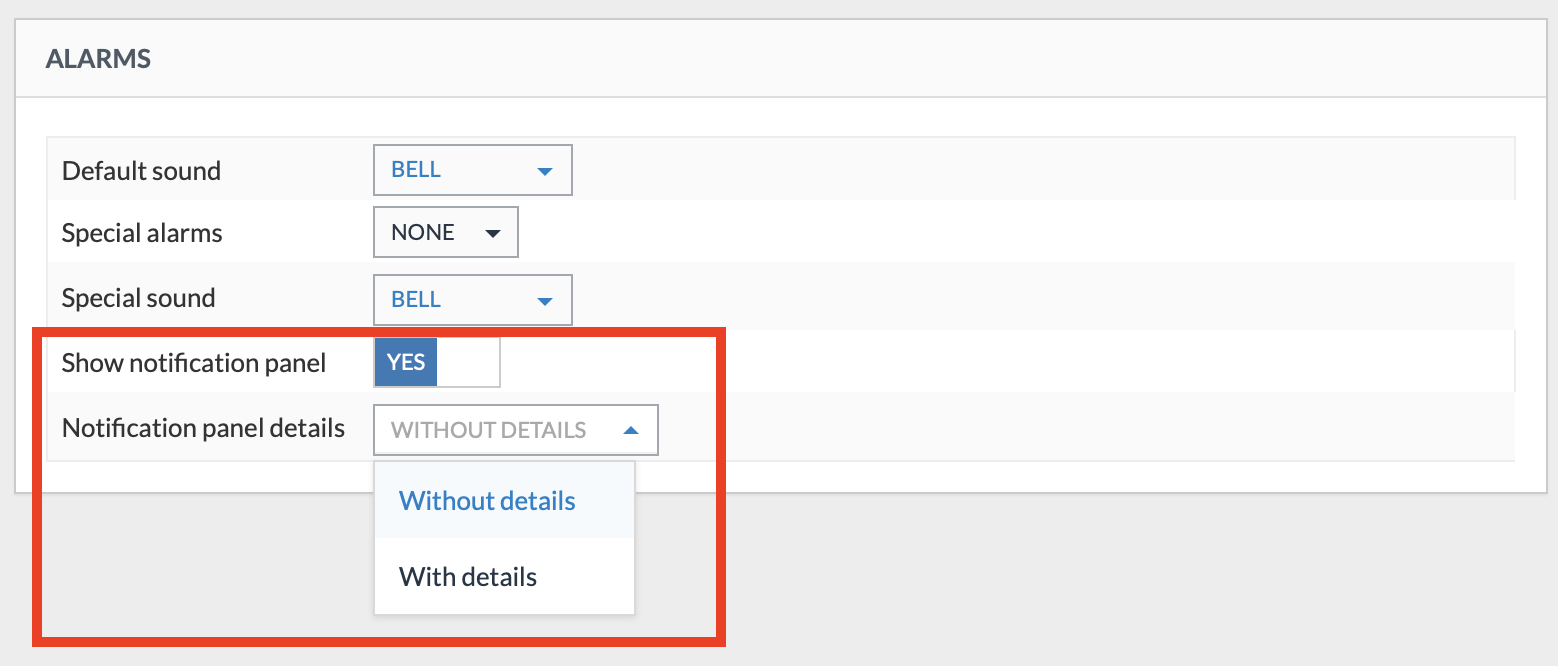Toggle the Show notification panel switch
Screen dimensions: 1558x666
[x=437, y=362]
